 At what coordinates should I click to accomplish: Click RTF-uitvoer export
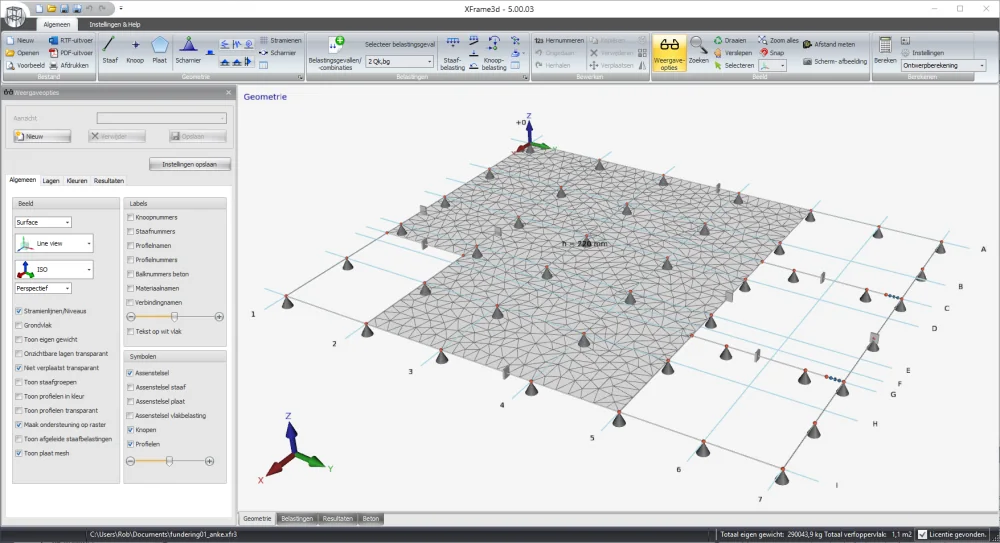71,40
